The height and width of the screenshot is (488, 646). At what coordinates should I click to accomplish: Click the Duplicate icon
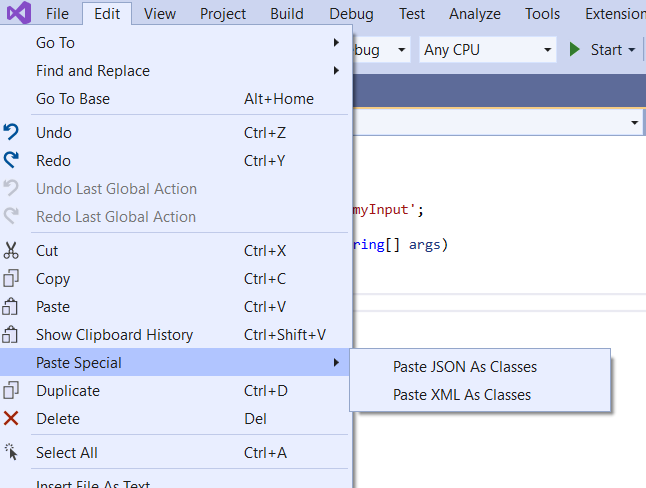[x=11, y=390]
